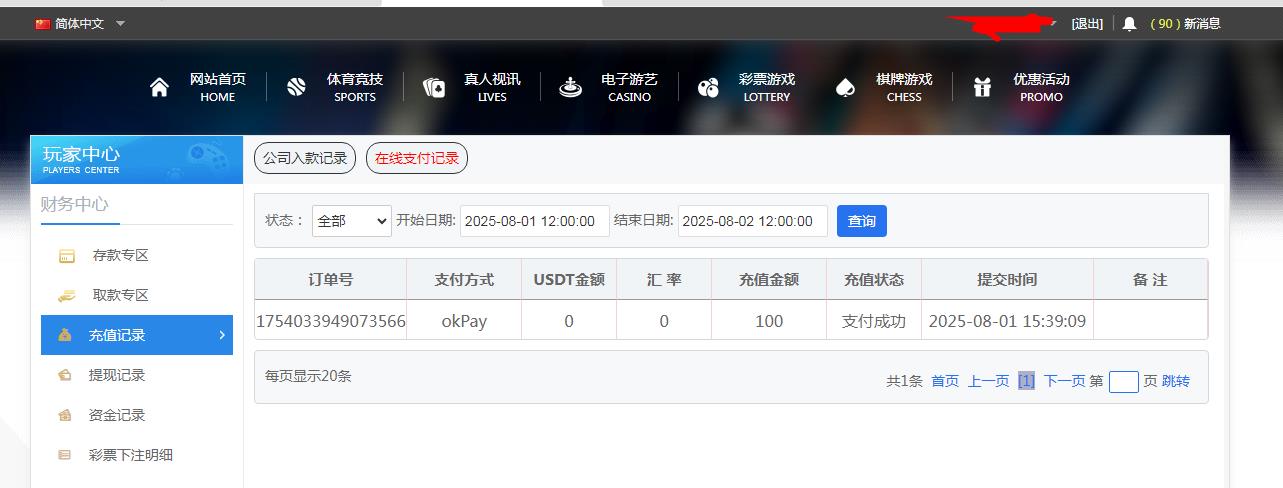Screen dimensions: 1283x488
Task: Open the 简体中文 language dropdown
Action: (x=80, y=24)
